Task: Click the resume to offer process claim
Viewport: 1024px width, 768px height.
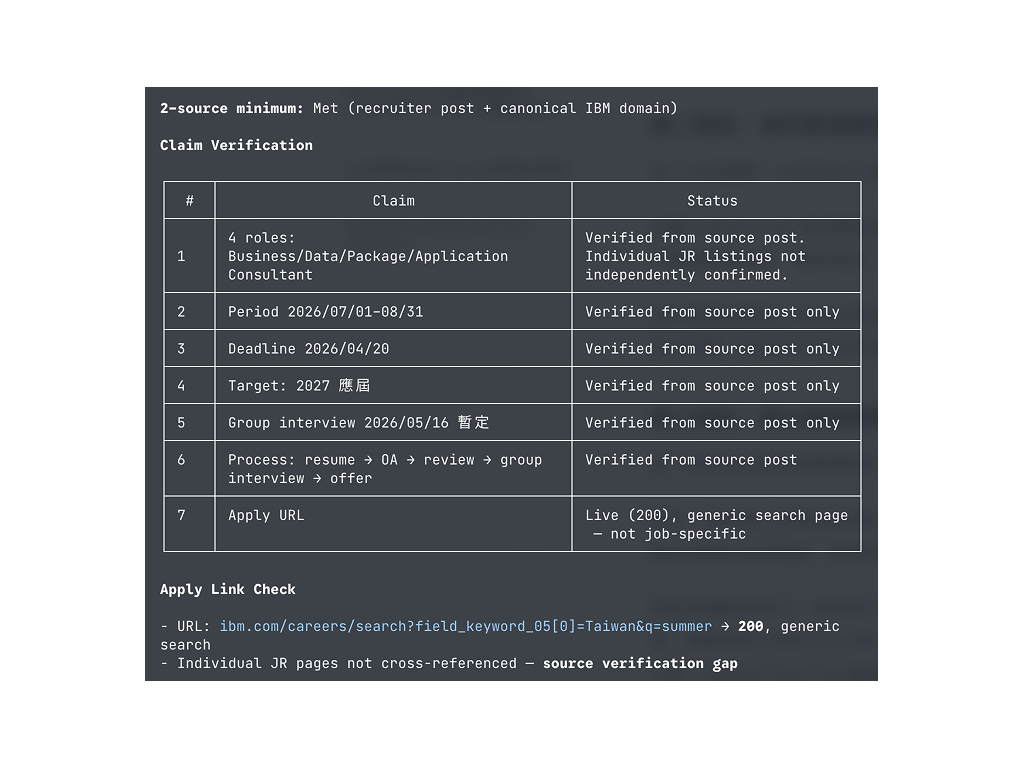Action: 385,468
